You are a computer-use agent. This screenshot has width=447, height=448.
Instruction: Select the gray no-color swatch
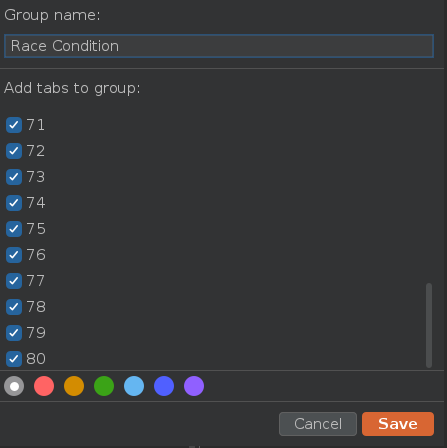14,386
